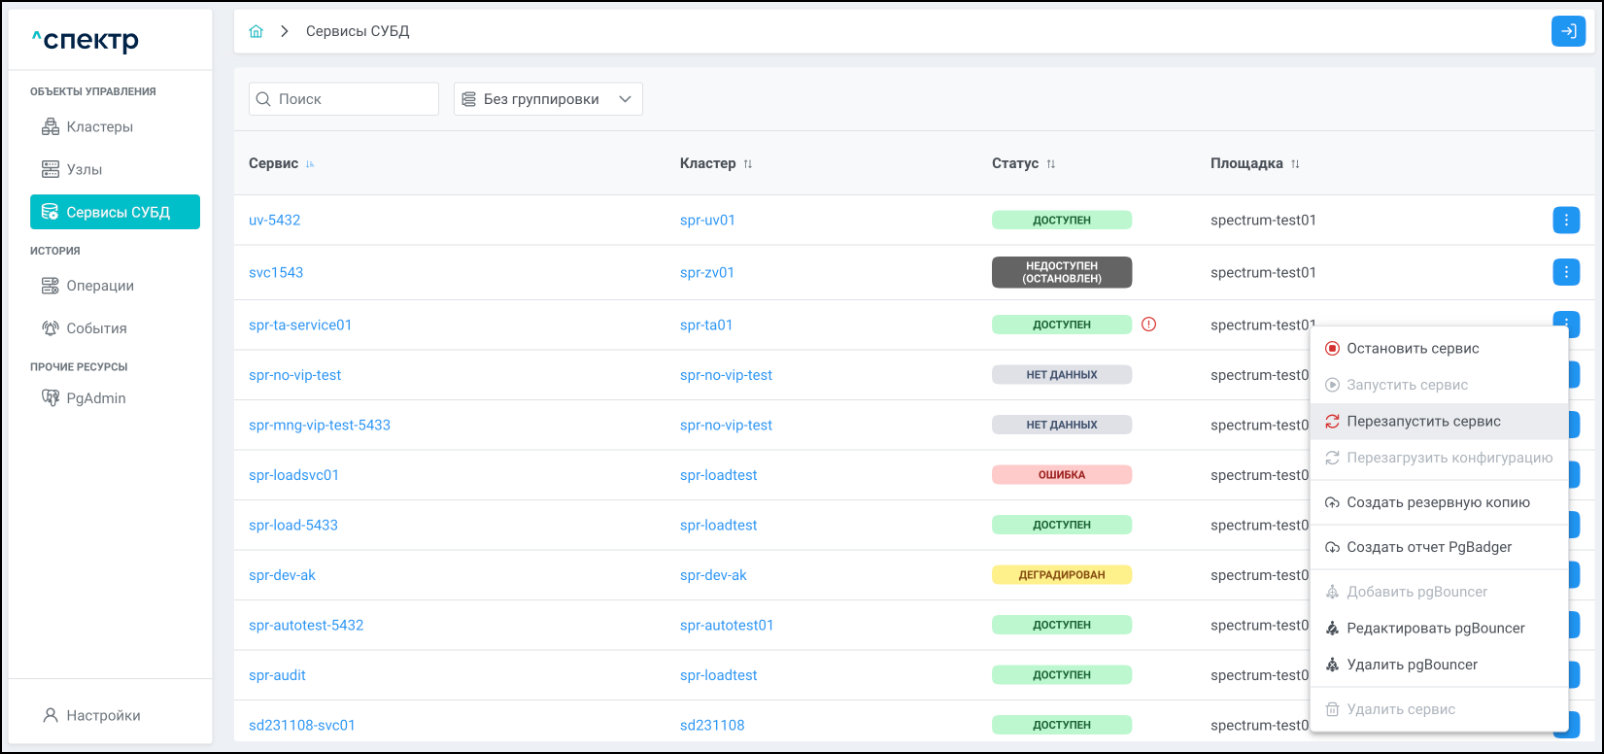Click the logout icon button top right
Screen dimensions: 1604x754
click(x=1567, y=31)
